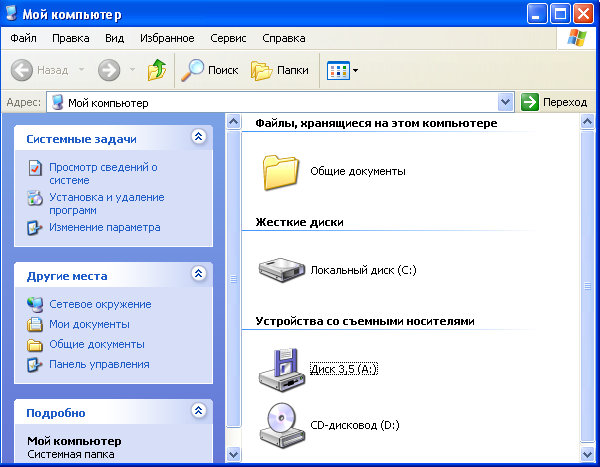Click the right pane scrollbar down arrow
This screenshot has height=467, width=600.
coord(587,454)
